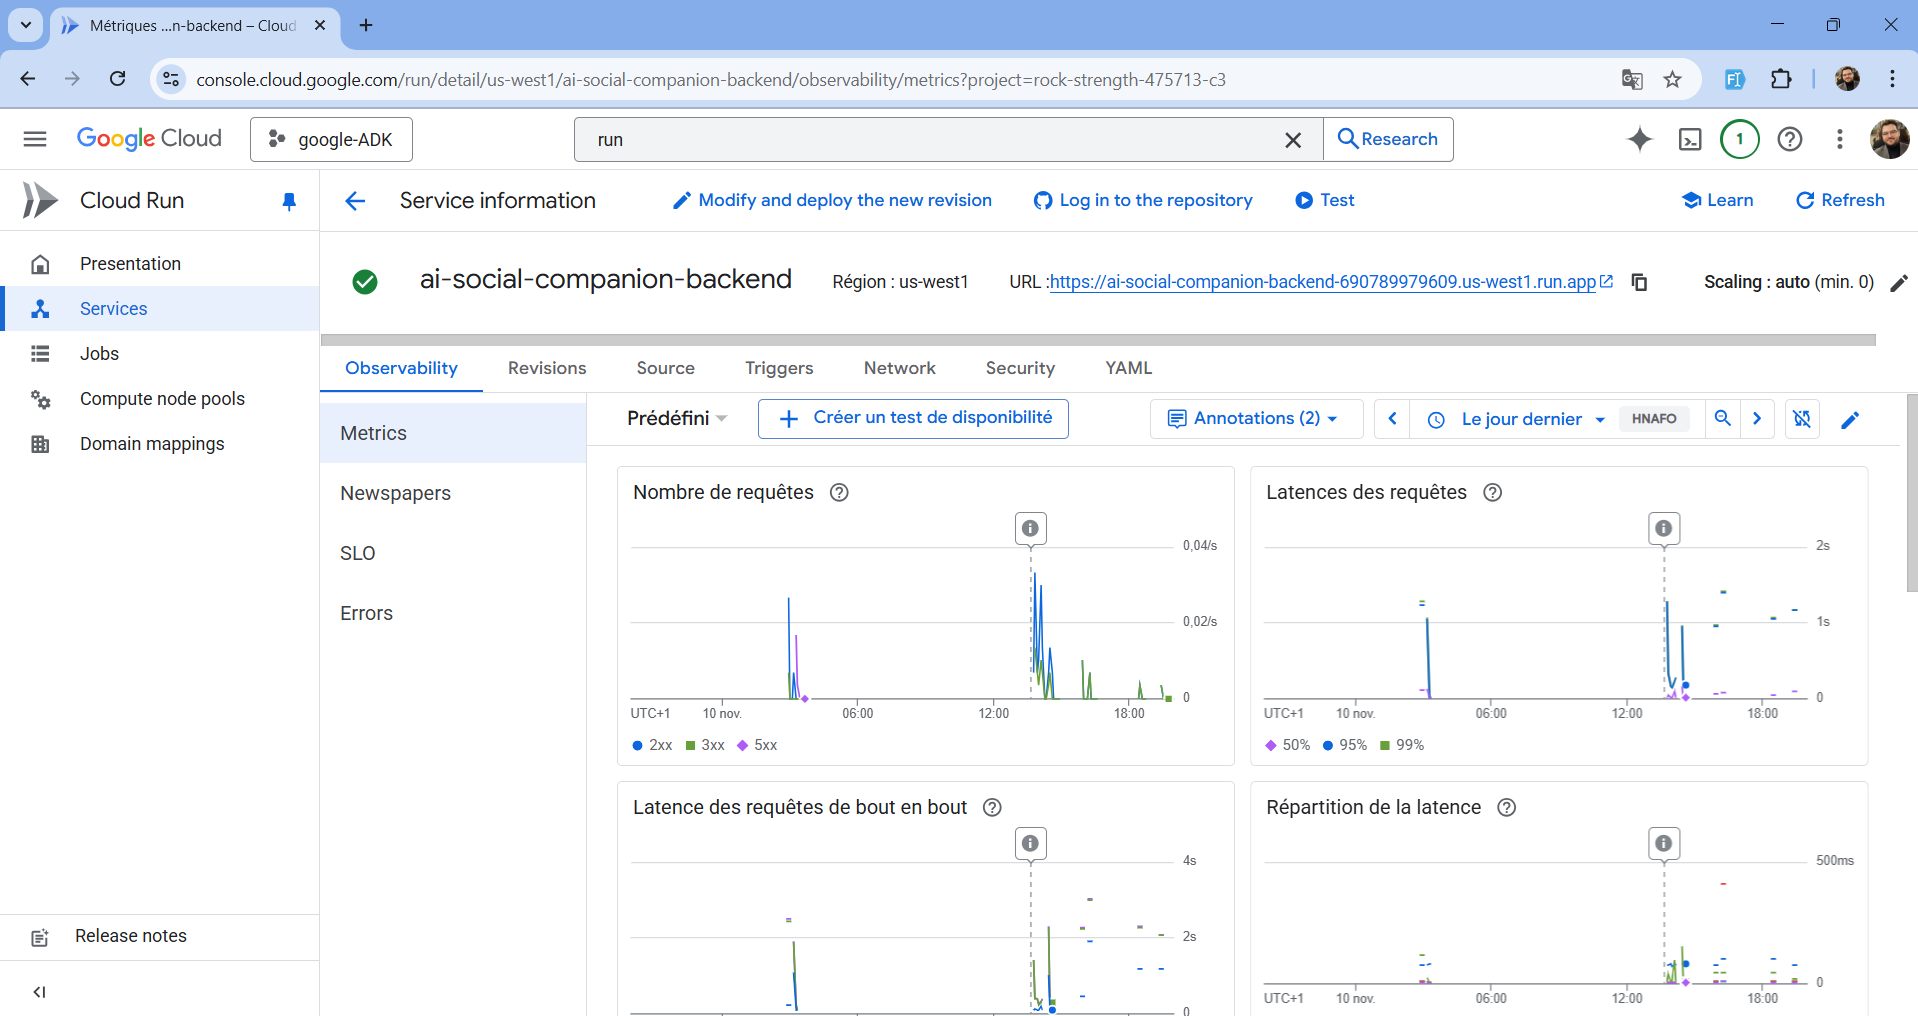1918x1016 pixels.
Task: Switch to the Revisions tab
Action: [547, 368]
